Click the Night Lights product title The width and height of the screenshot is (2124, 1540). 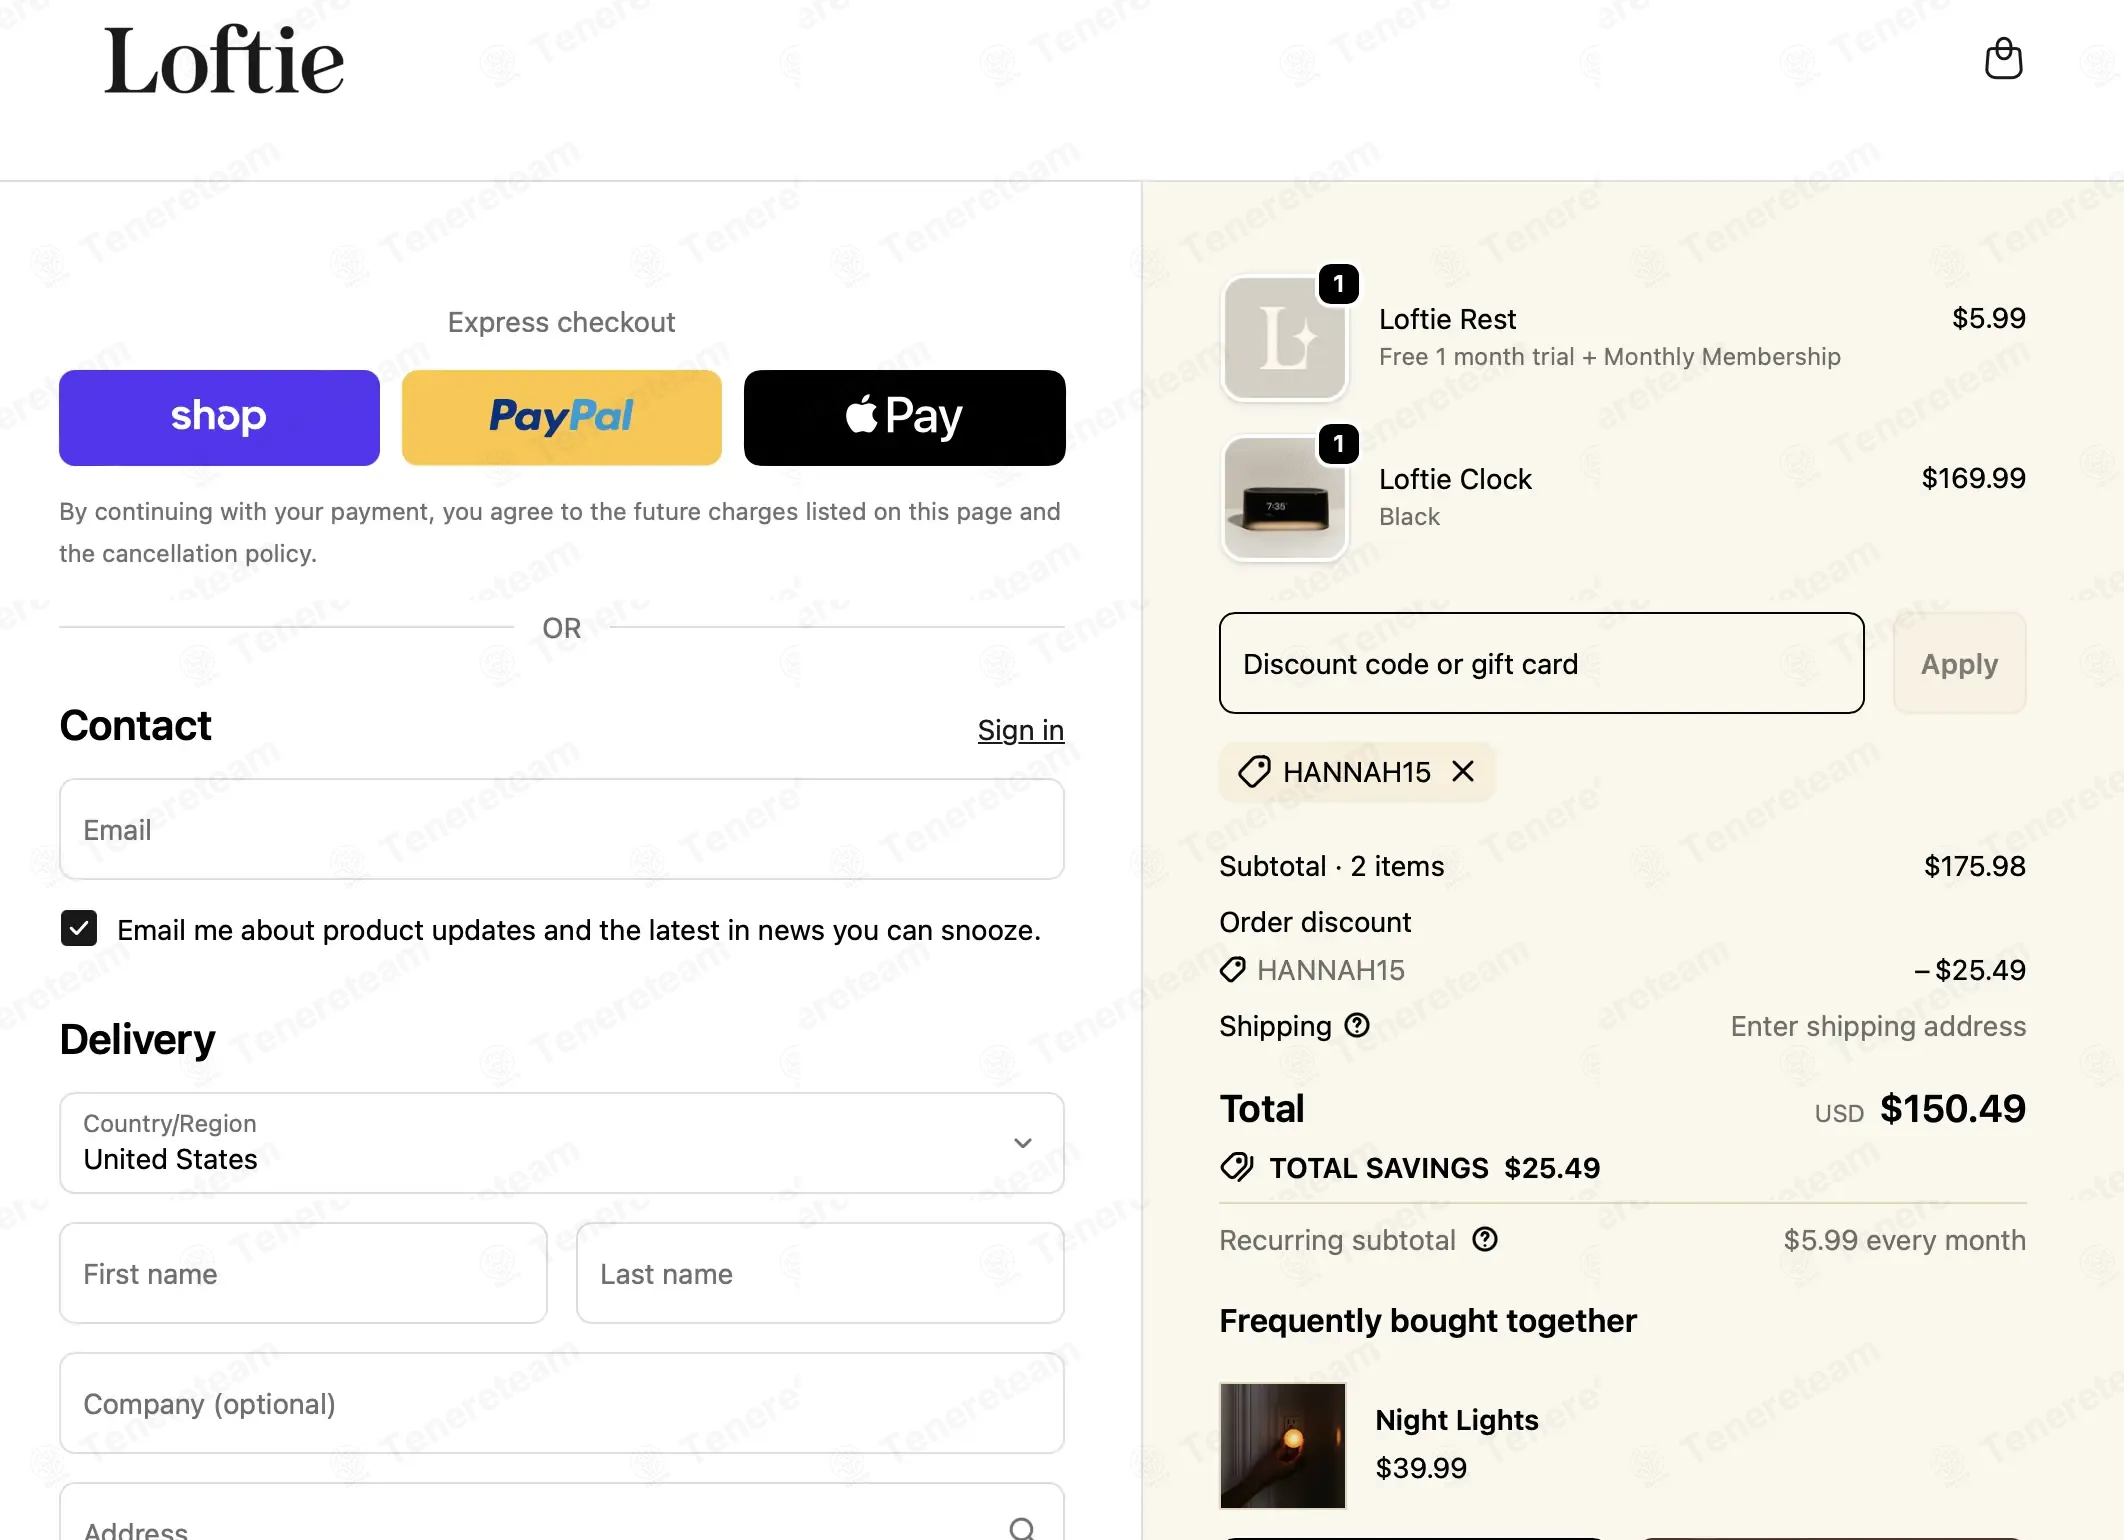pyautogui.click(x=1457, y=1420)
